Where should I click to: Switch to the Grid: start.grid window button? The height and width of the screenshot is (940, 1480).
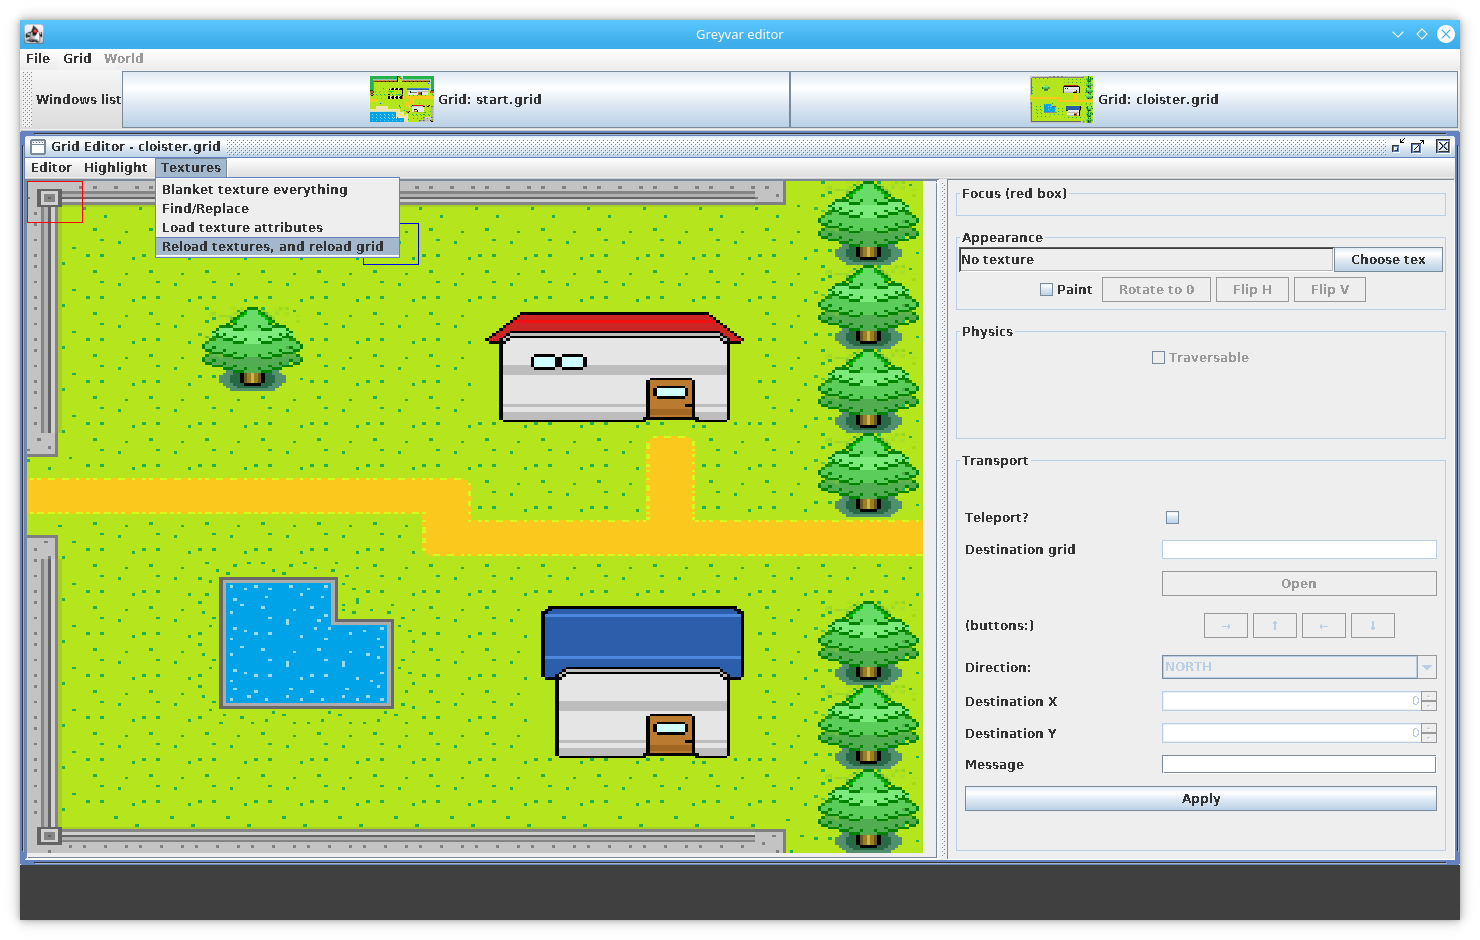tap(456, 99)
